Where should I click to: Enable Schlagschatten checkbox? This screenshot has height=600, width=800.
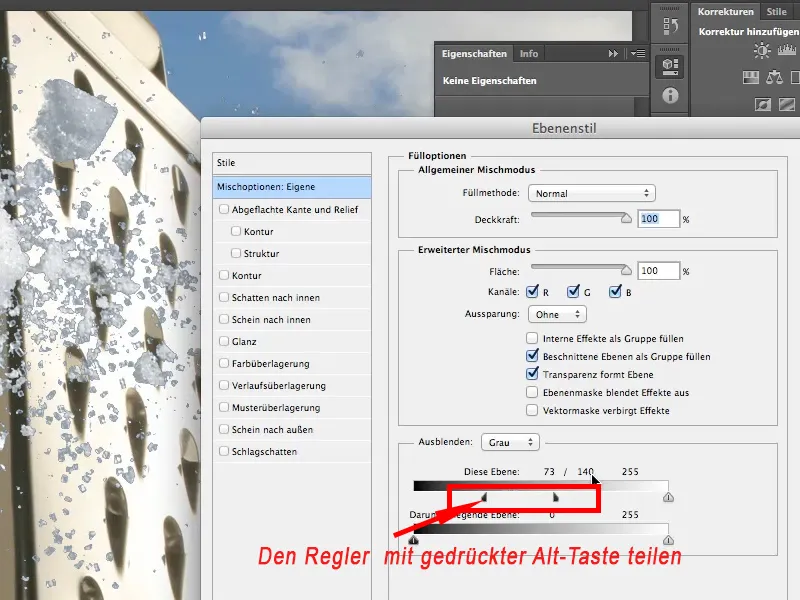coord(223,451)
